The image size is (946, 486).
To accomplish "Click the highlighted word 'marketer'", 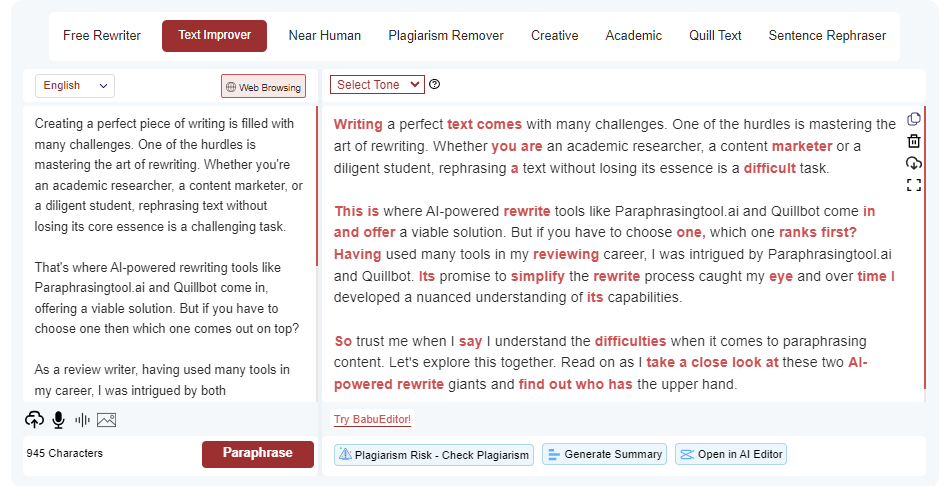I will (x=802, y=146).
